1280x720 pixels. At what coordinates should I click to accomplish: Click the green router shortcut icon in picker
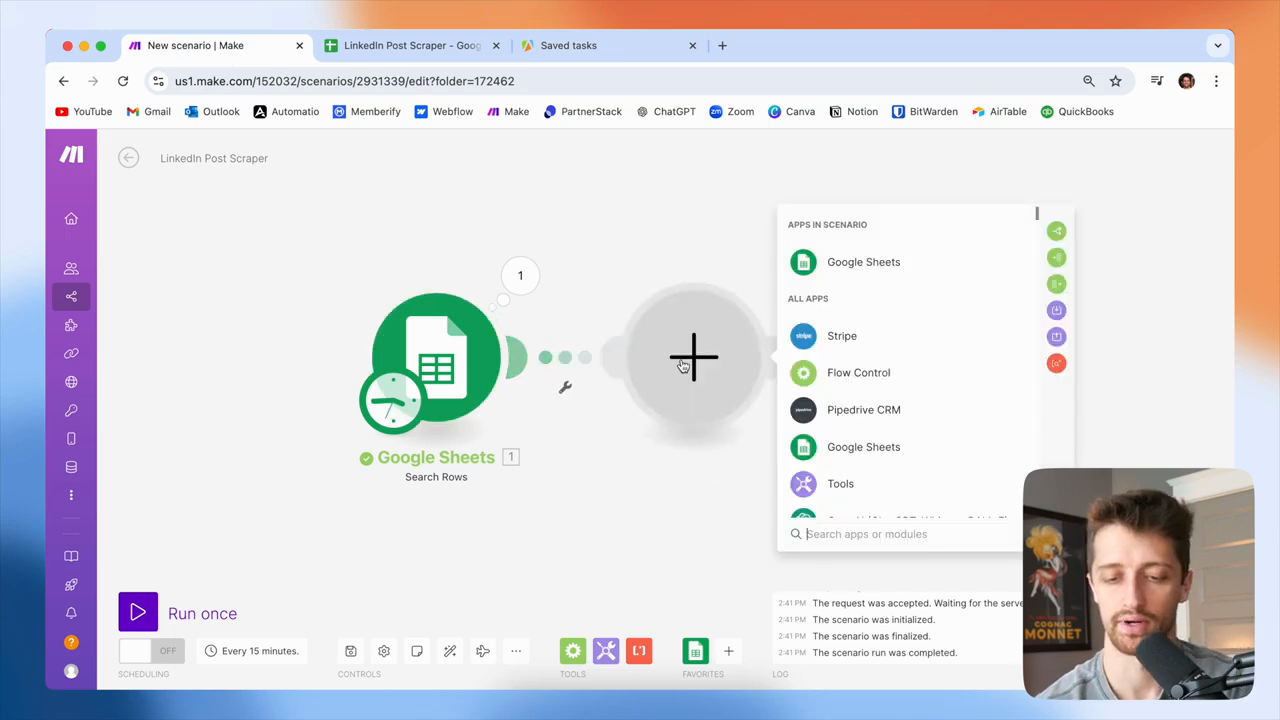tap(1057, 231)
